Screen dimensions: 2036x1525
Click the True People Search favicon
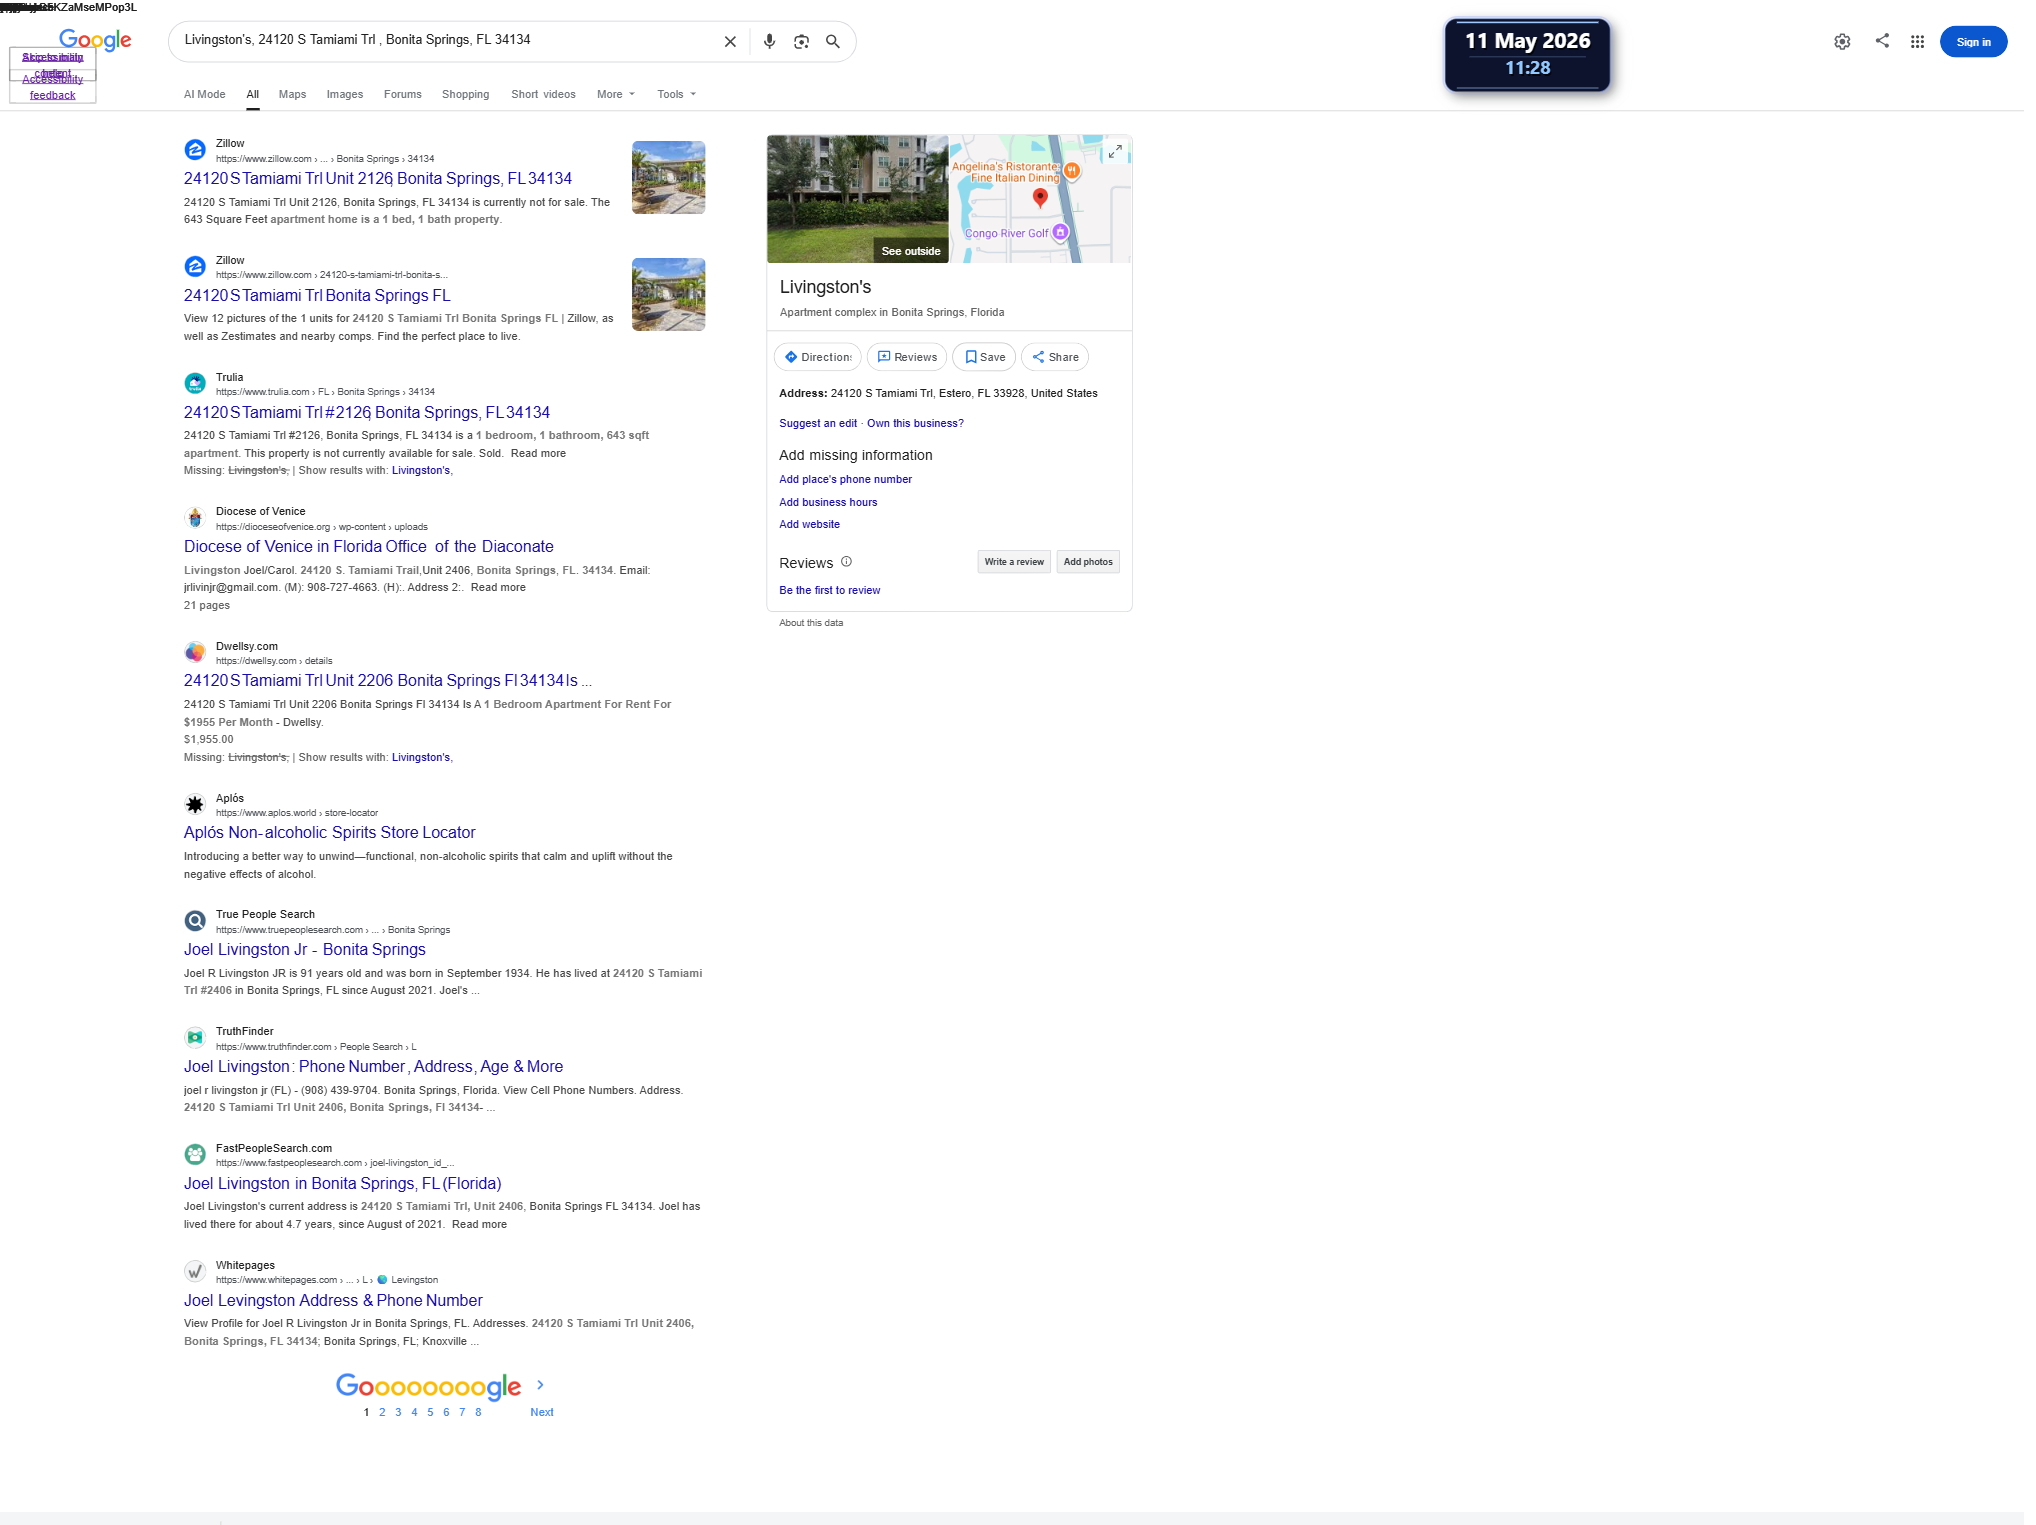195,921
